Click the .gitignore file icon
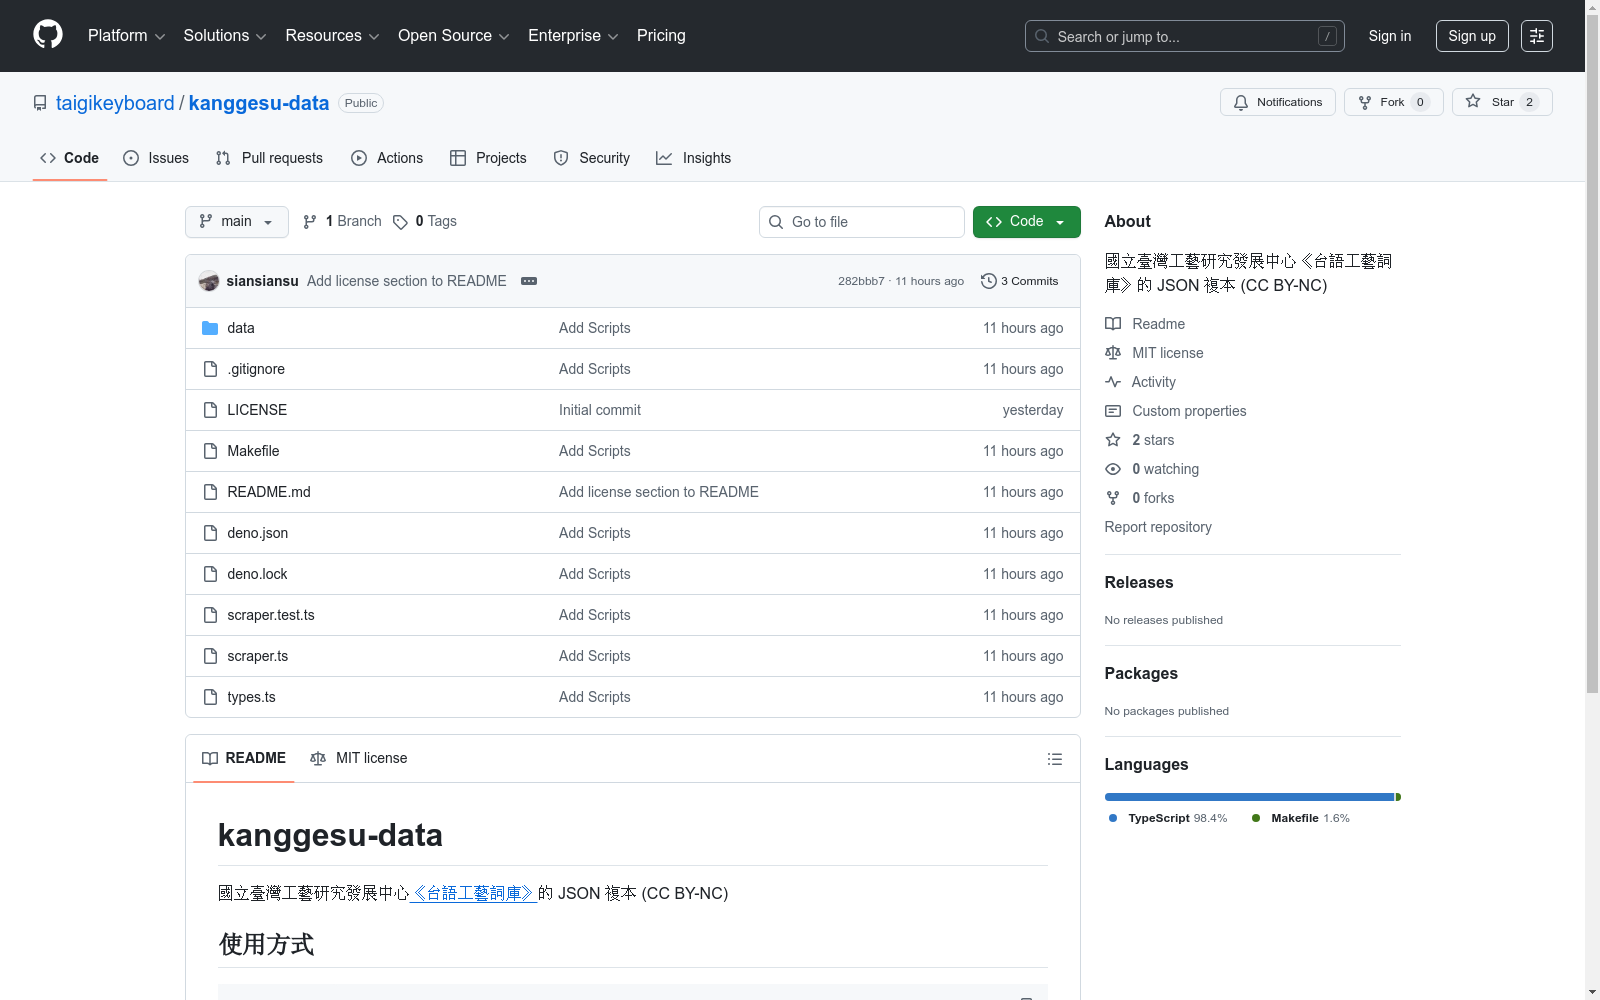Viewport: 1600px width, 1000px height. (210, 369)
